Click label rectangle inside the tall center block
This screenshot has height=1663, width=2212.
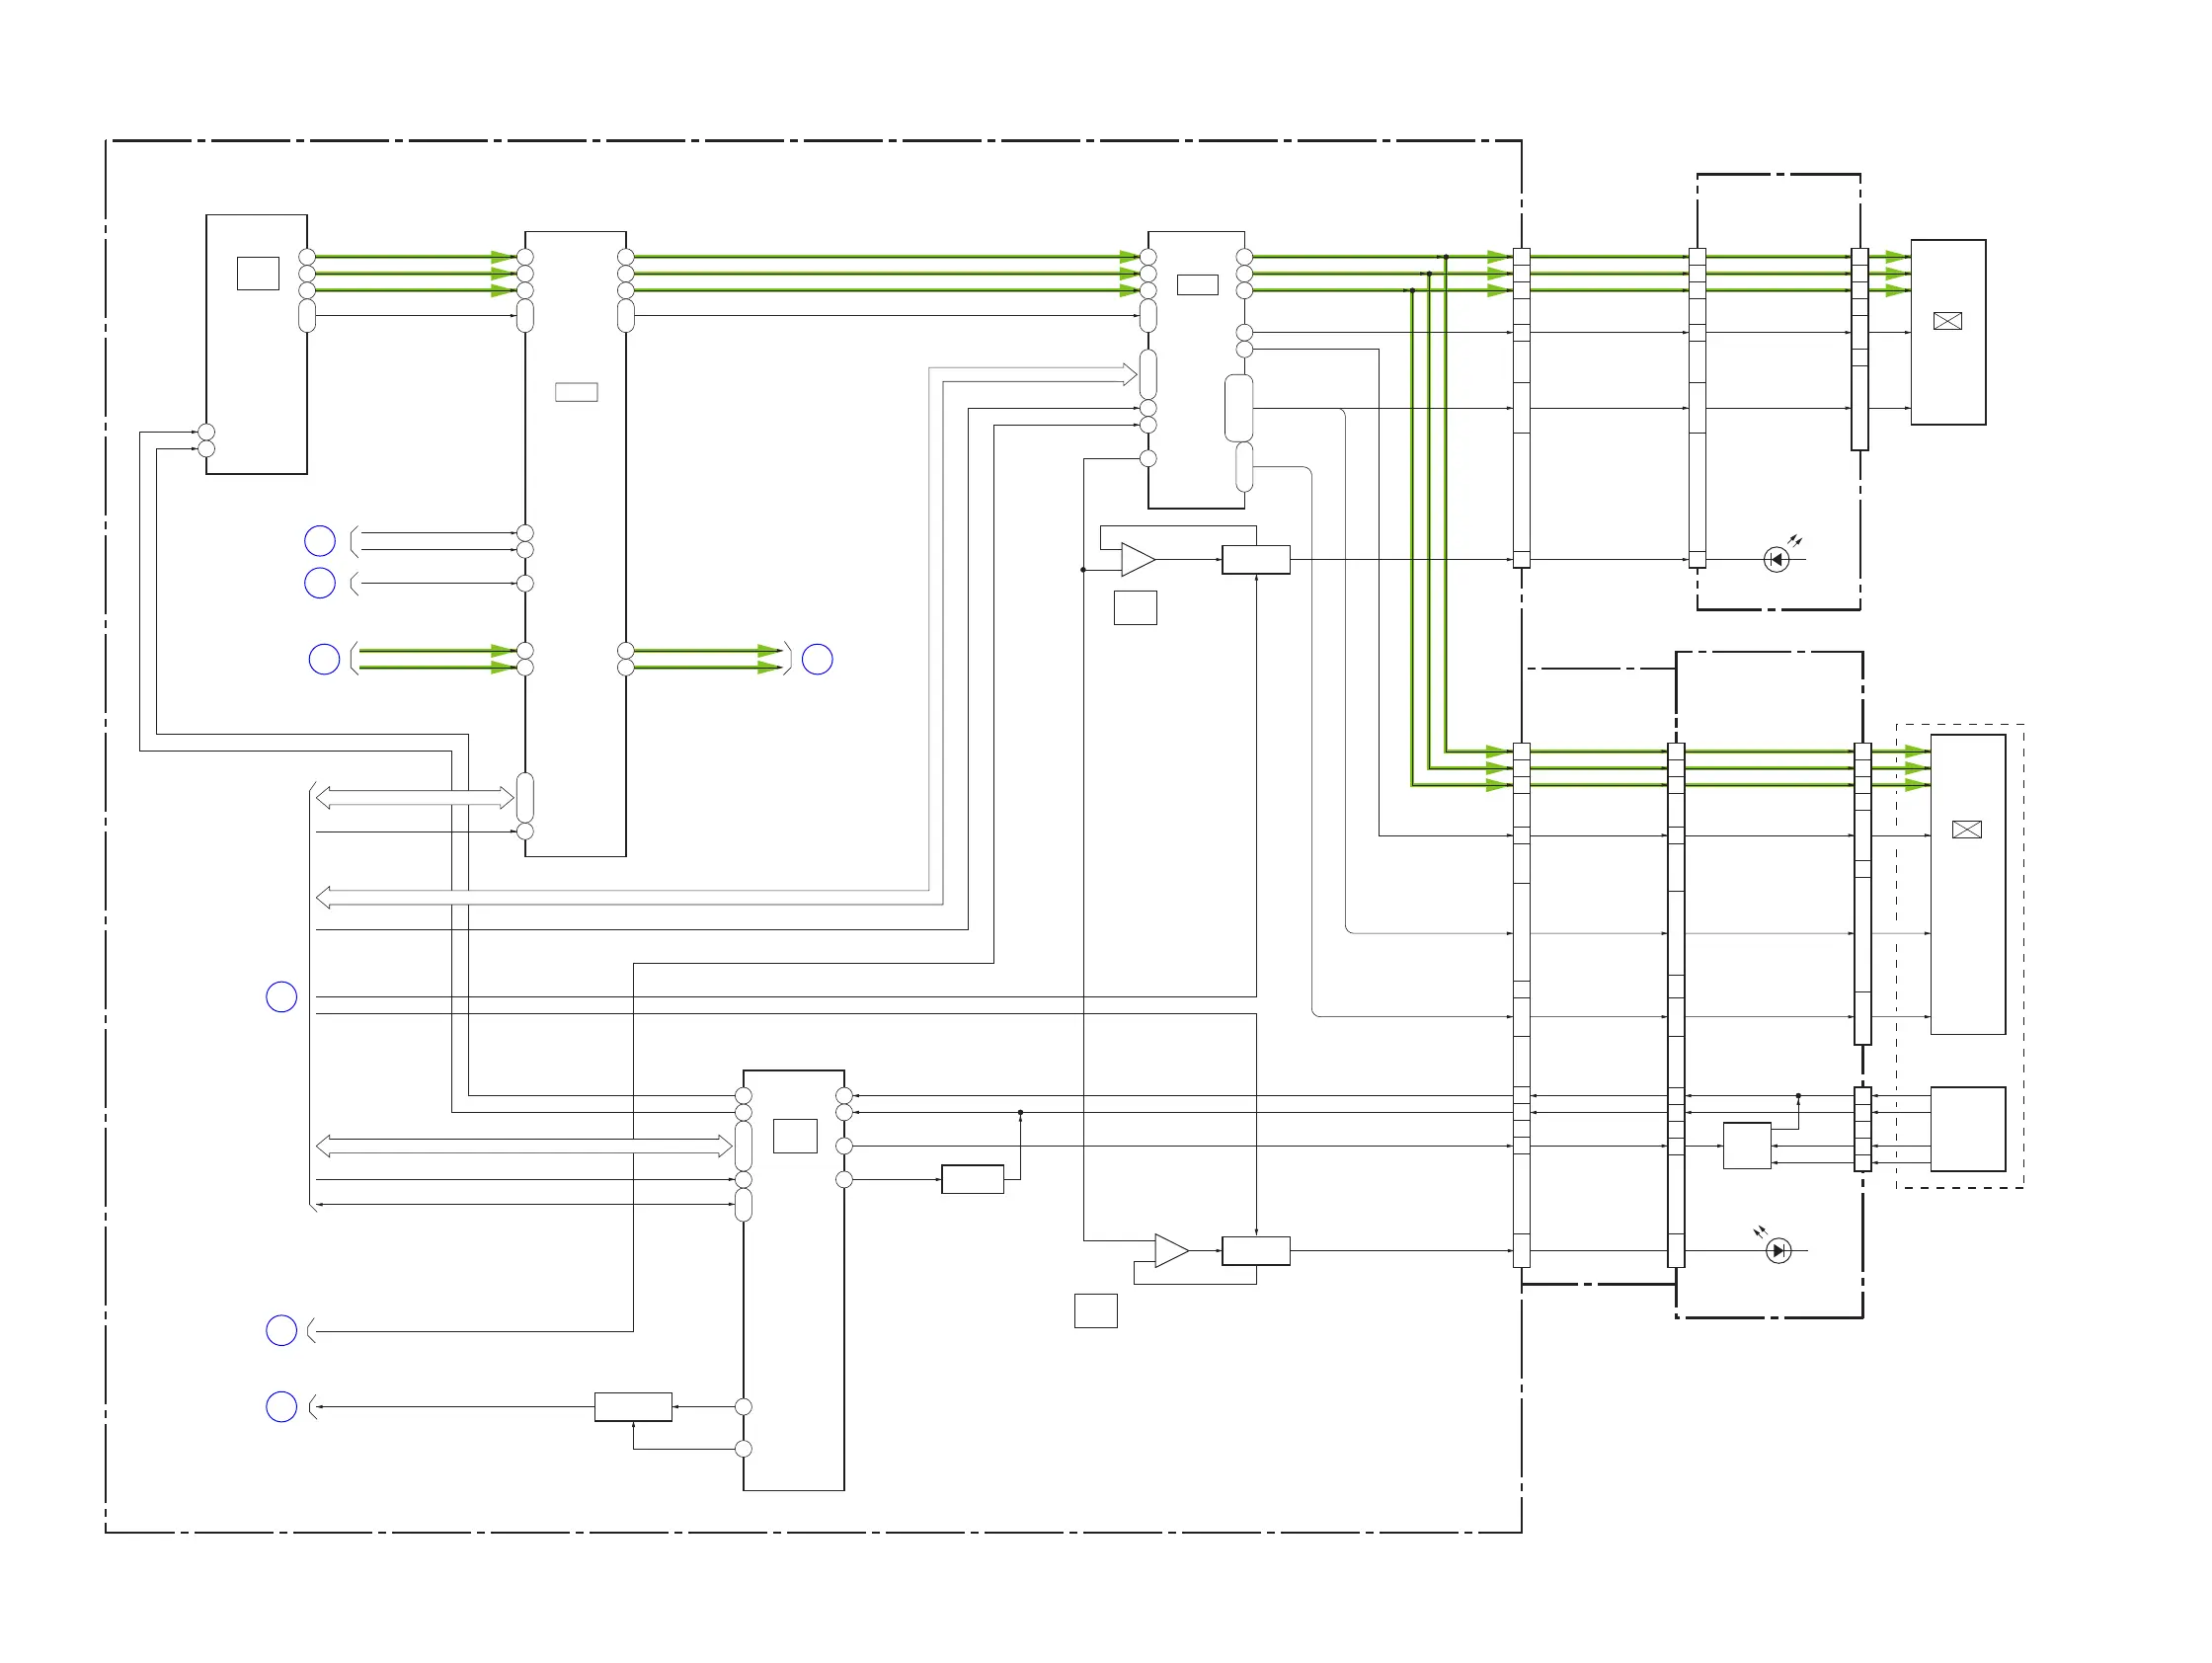[576, 392]
